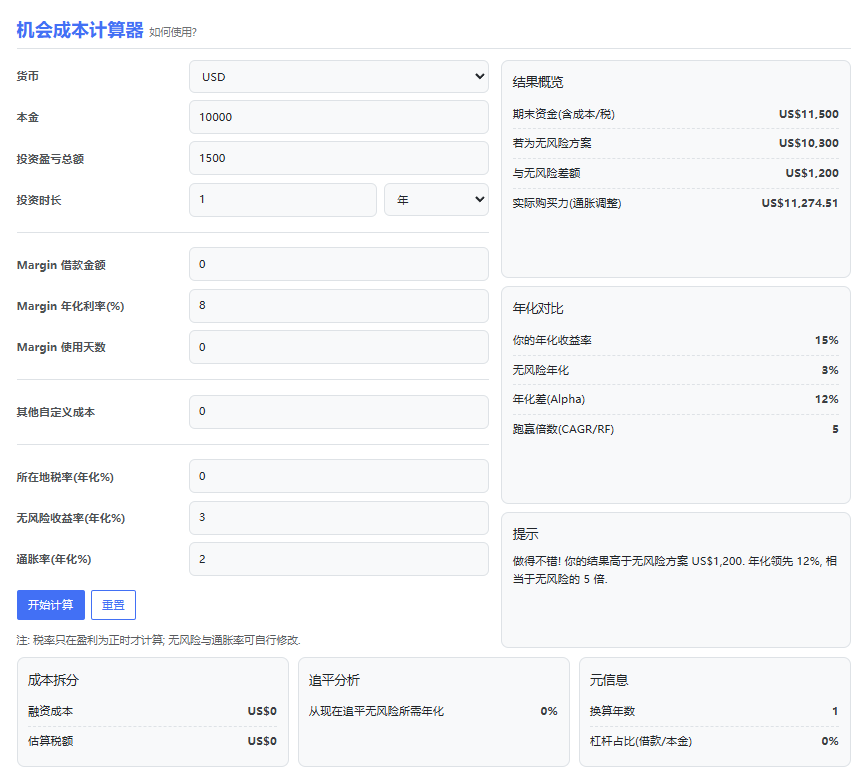This screenshot has height=777, width=863.
Task: Click the 期末资金 result value US$11,500
Action: coord(808,114)
